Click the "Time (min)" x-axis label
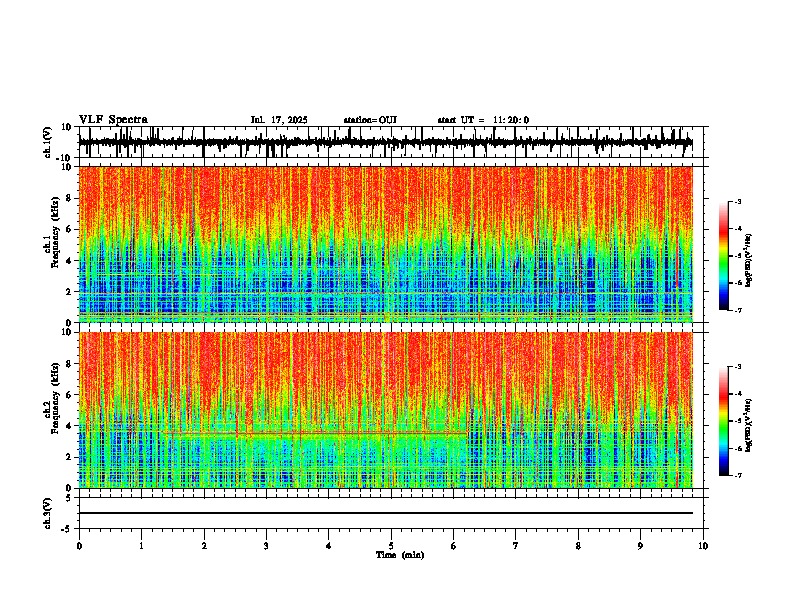The image size is (792, 612). [x=400, y=555]
